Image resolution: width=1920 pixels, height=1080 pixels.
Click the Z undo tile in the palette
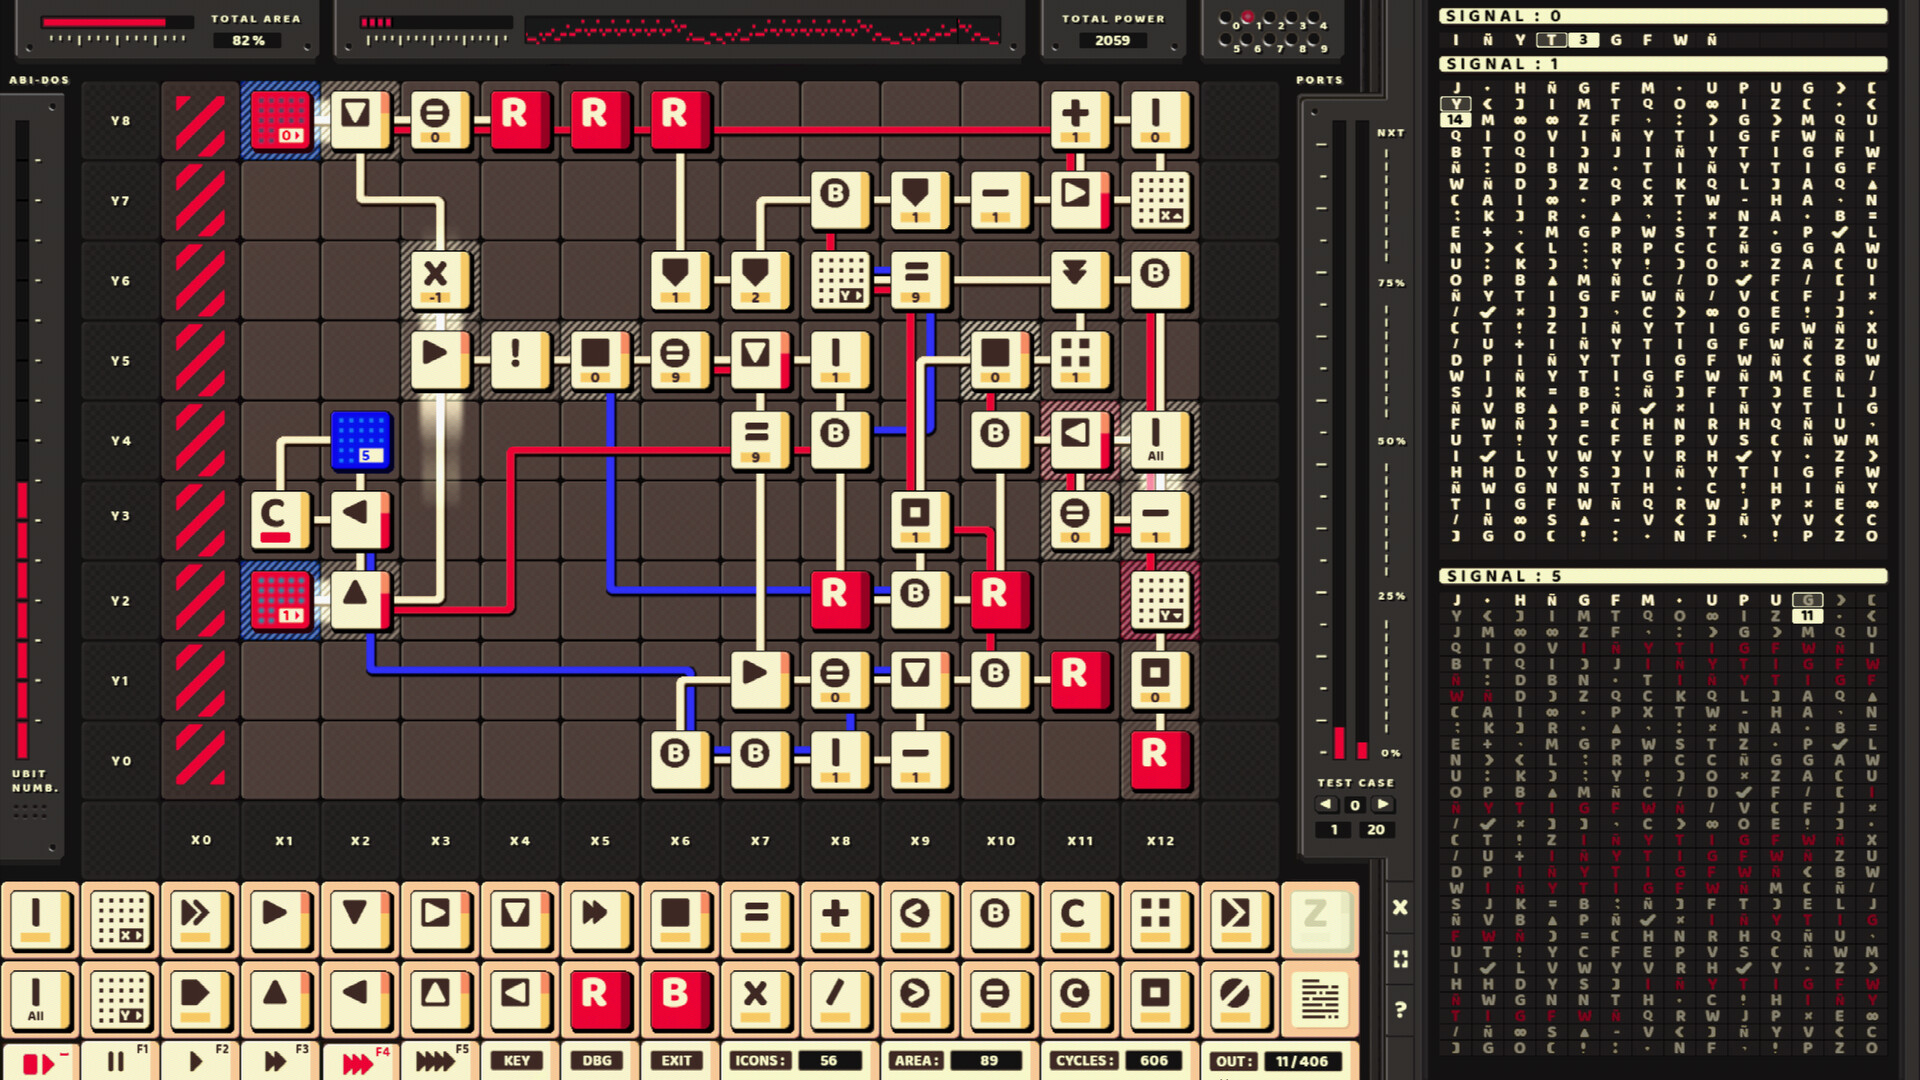tap(1318, 922)
